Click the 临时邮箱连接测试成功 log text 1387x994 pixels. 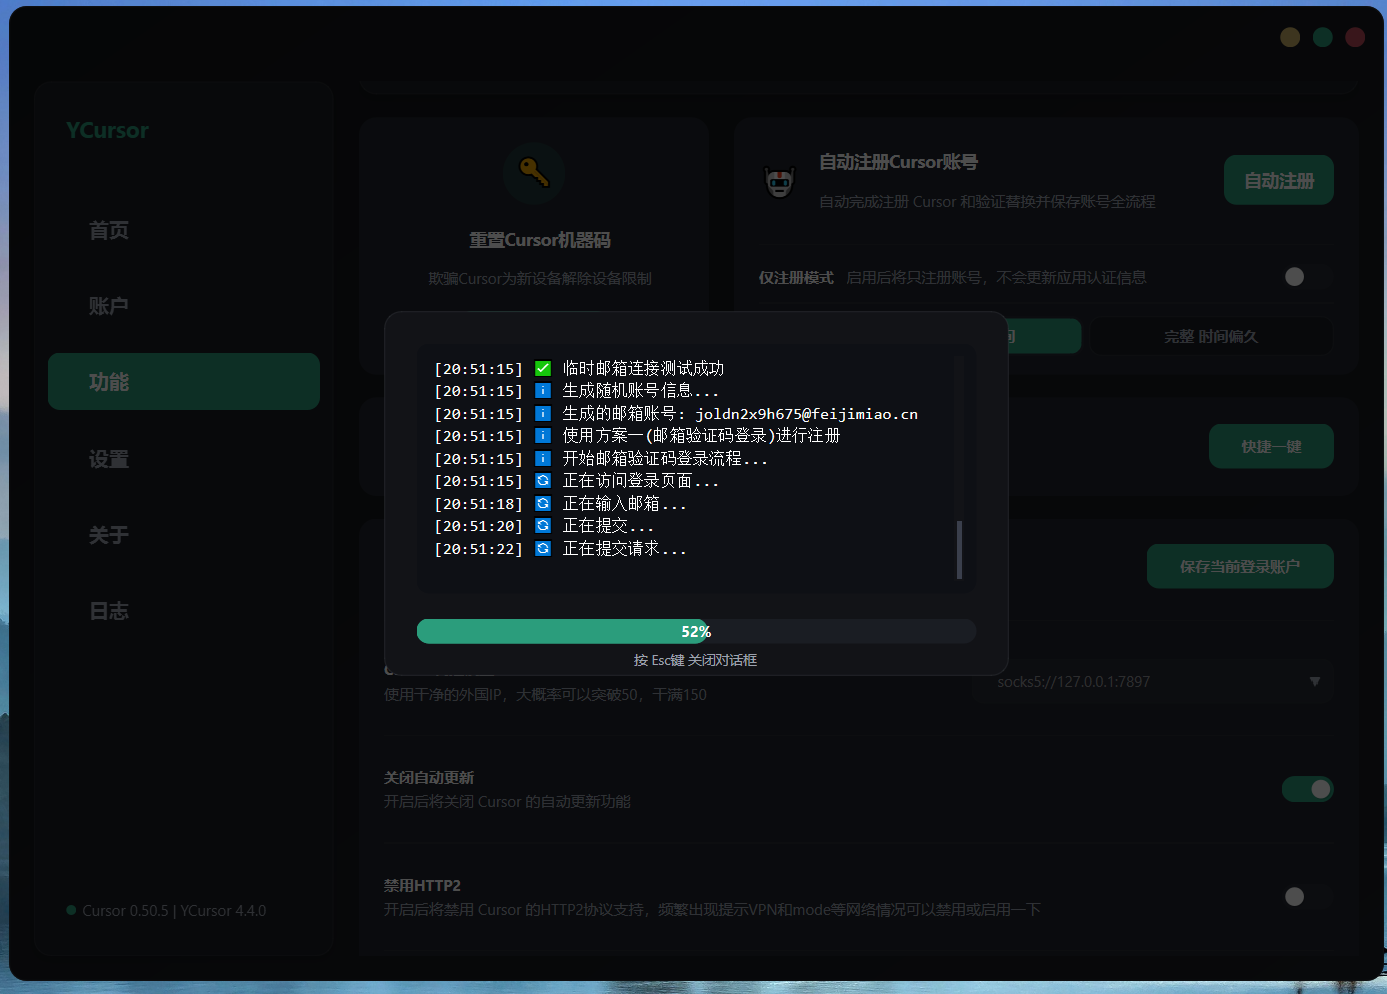643,368
